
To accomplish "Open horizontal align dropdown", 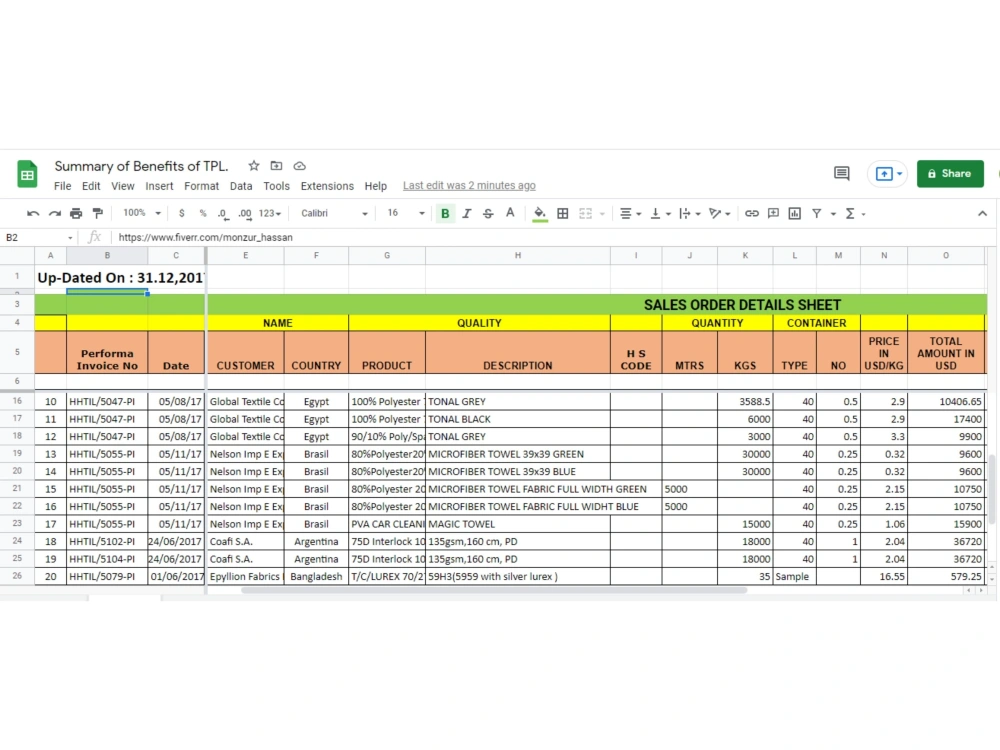I will pyautogui.click(x=630, y=214).
